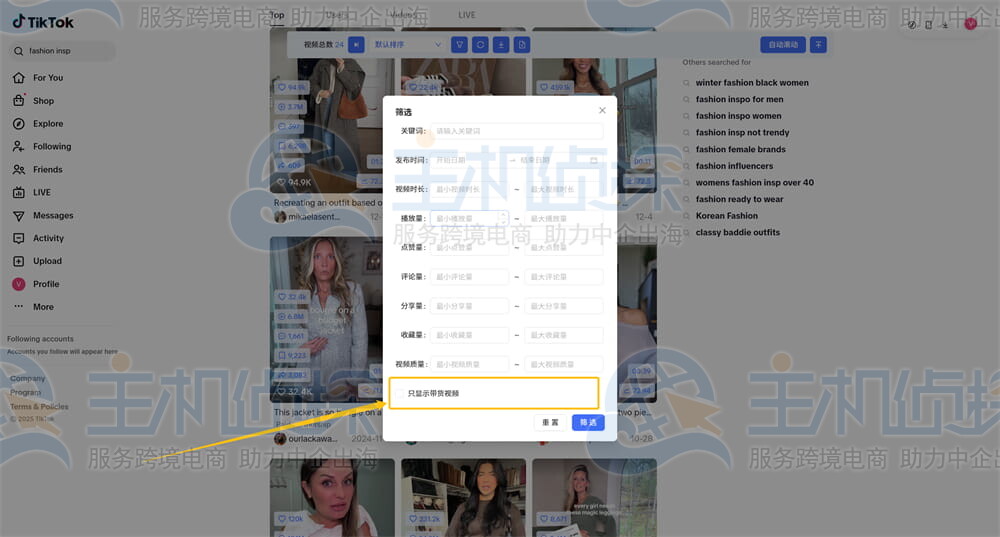Viewport: 1000px width, 537px height.
Task: Click the scroll-to-top arrow icon in toolbar
Action: tap(818, 45)
